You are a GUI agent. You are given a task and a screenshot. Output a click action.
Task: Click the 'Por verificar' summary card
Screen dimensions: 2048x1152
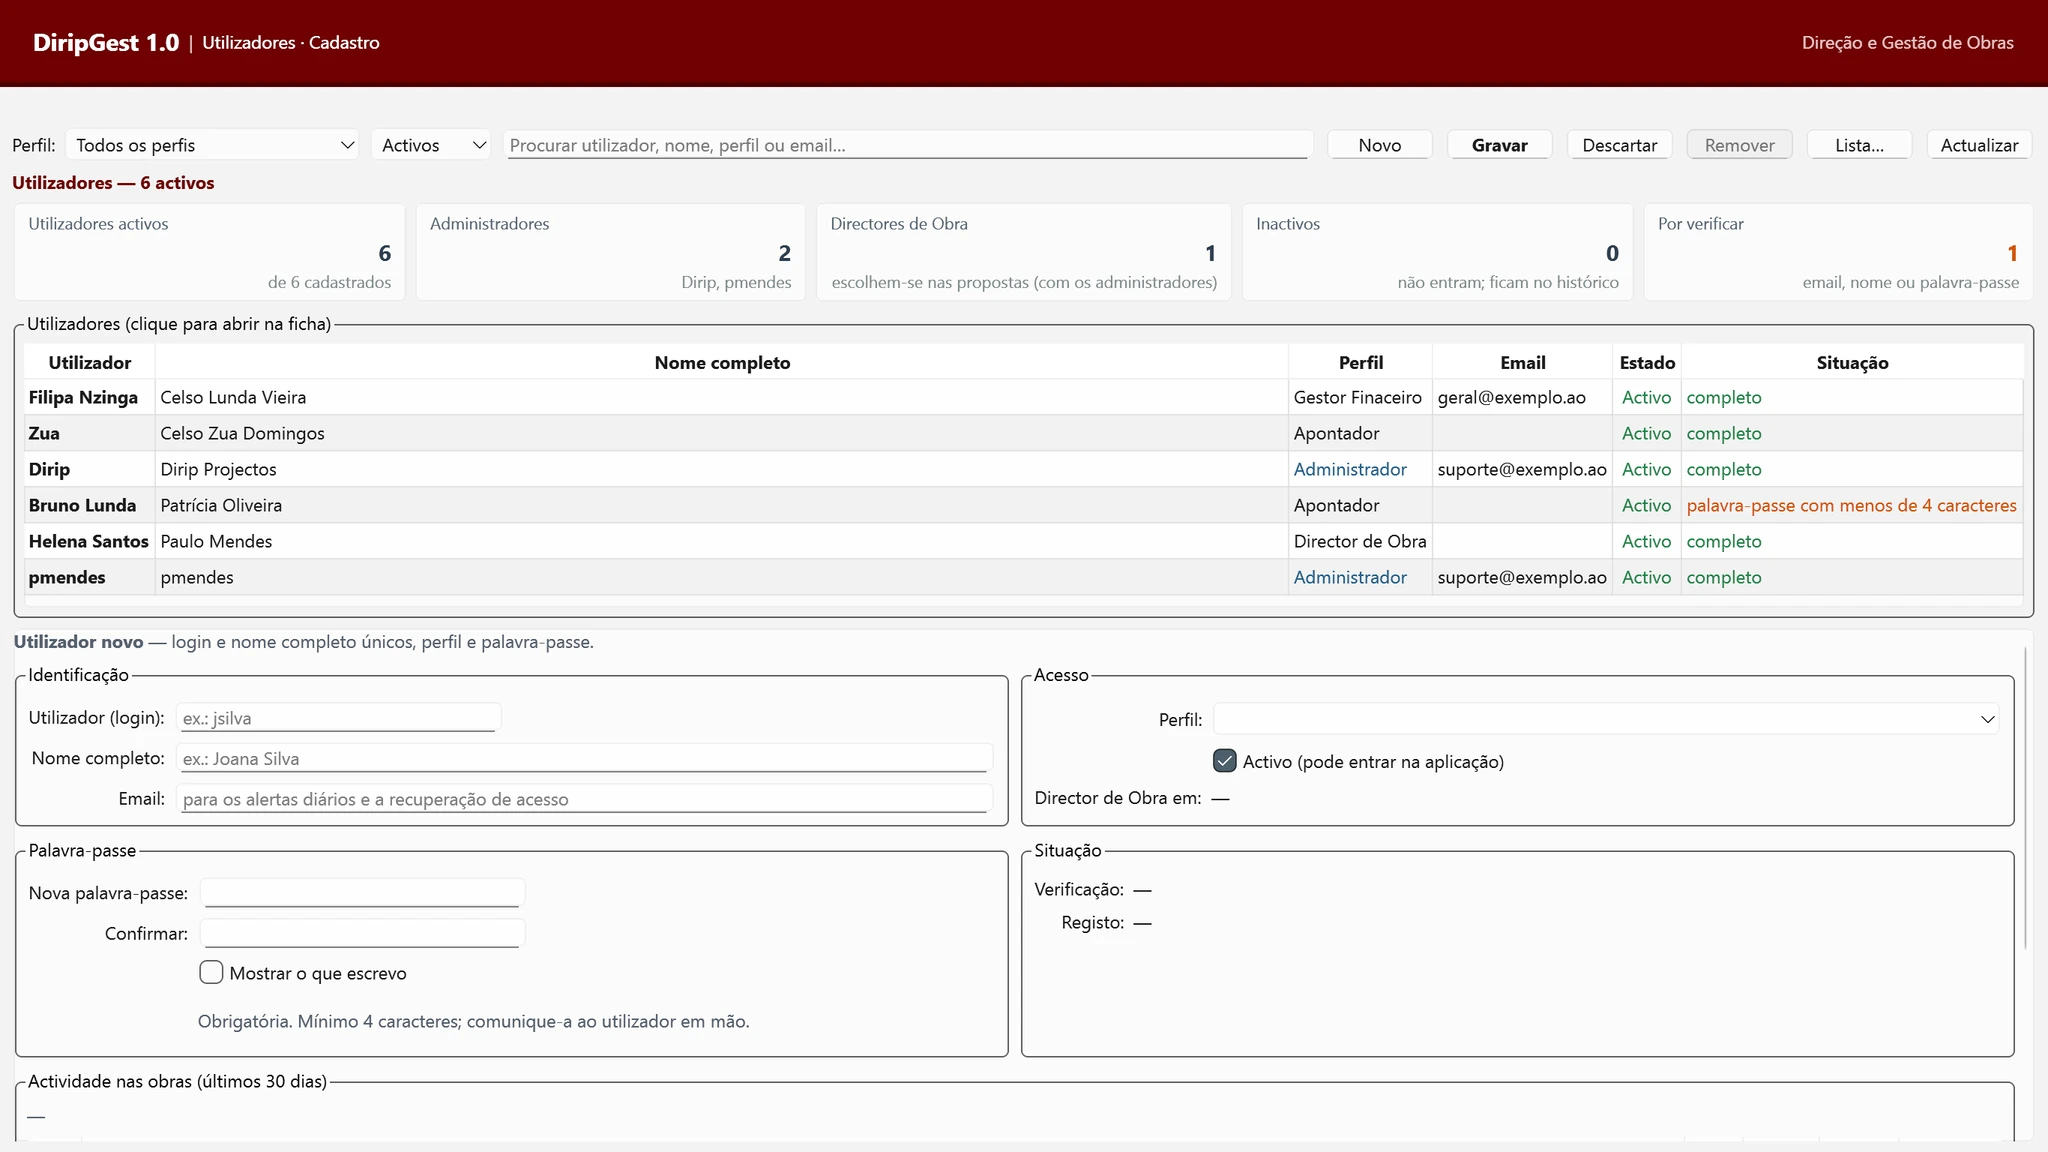click(x=1838, y=252)
